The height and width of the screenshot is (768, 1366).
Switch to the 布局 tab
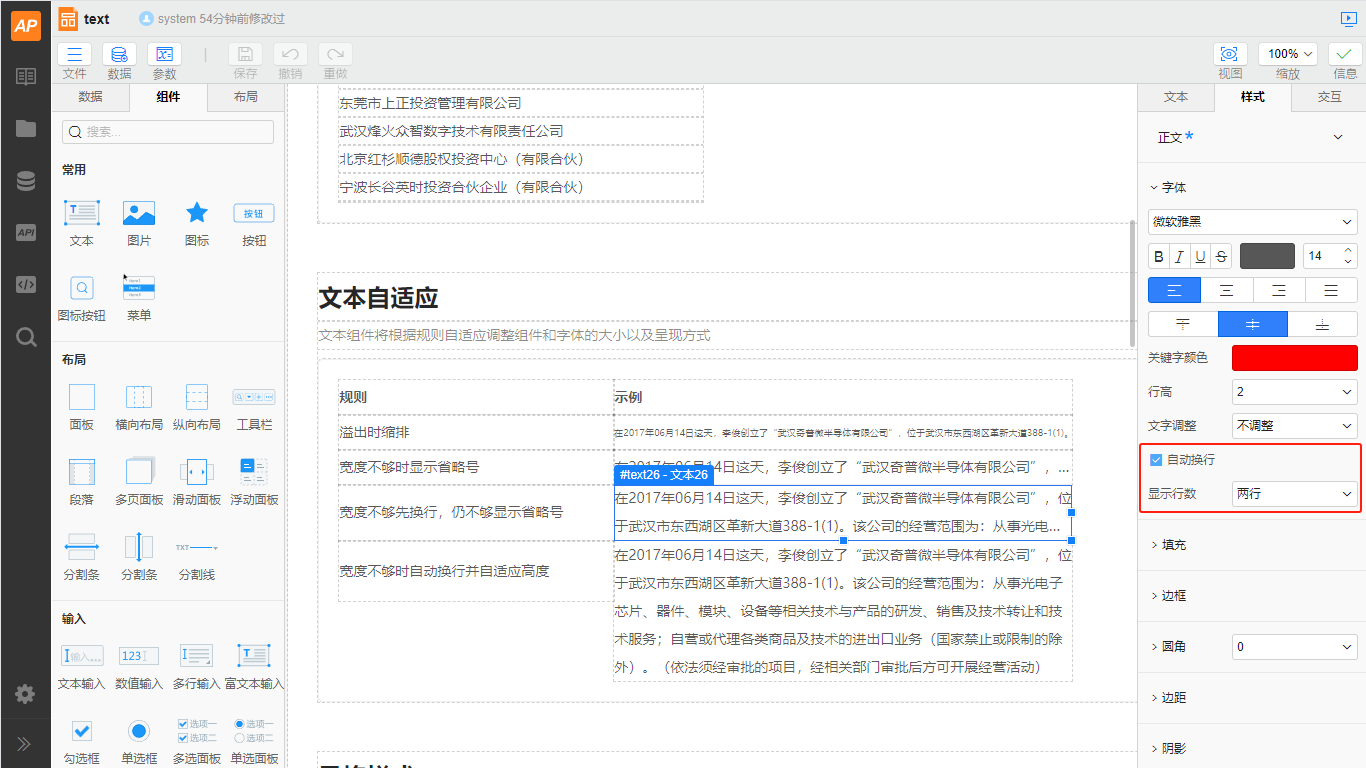click(x=246, y=97)
